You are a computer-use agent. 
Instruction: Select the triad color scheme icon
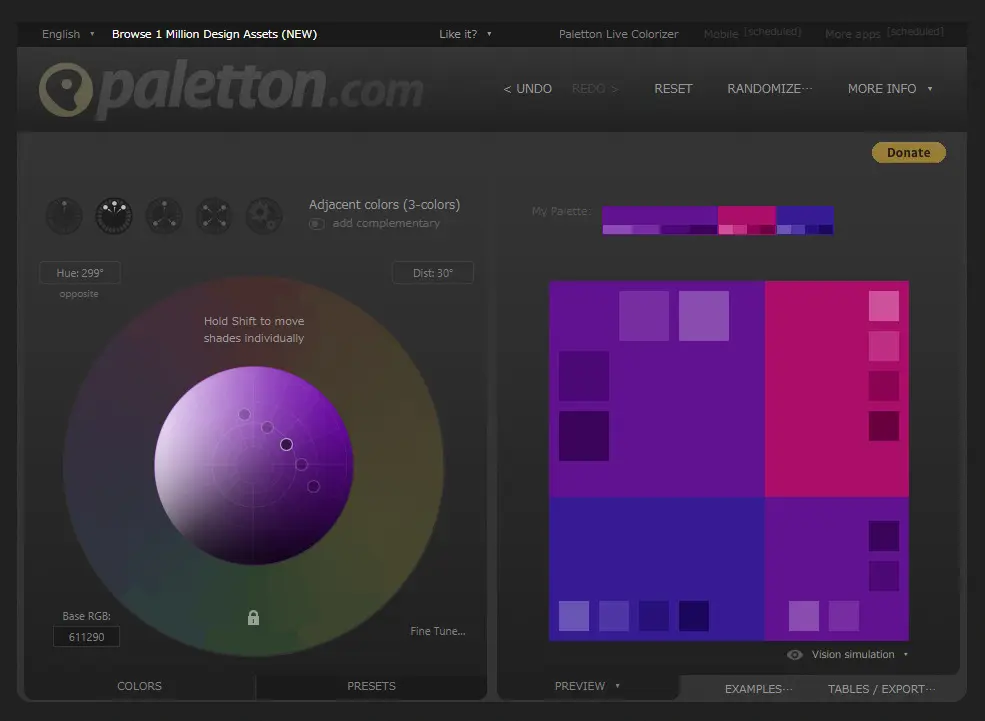(x=164, y=215)
